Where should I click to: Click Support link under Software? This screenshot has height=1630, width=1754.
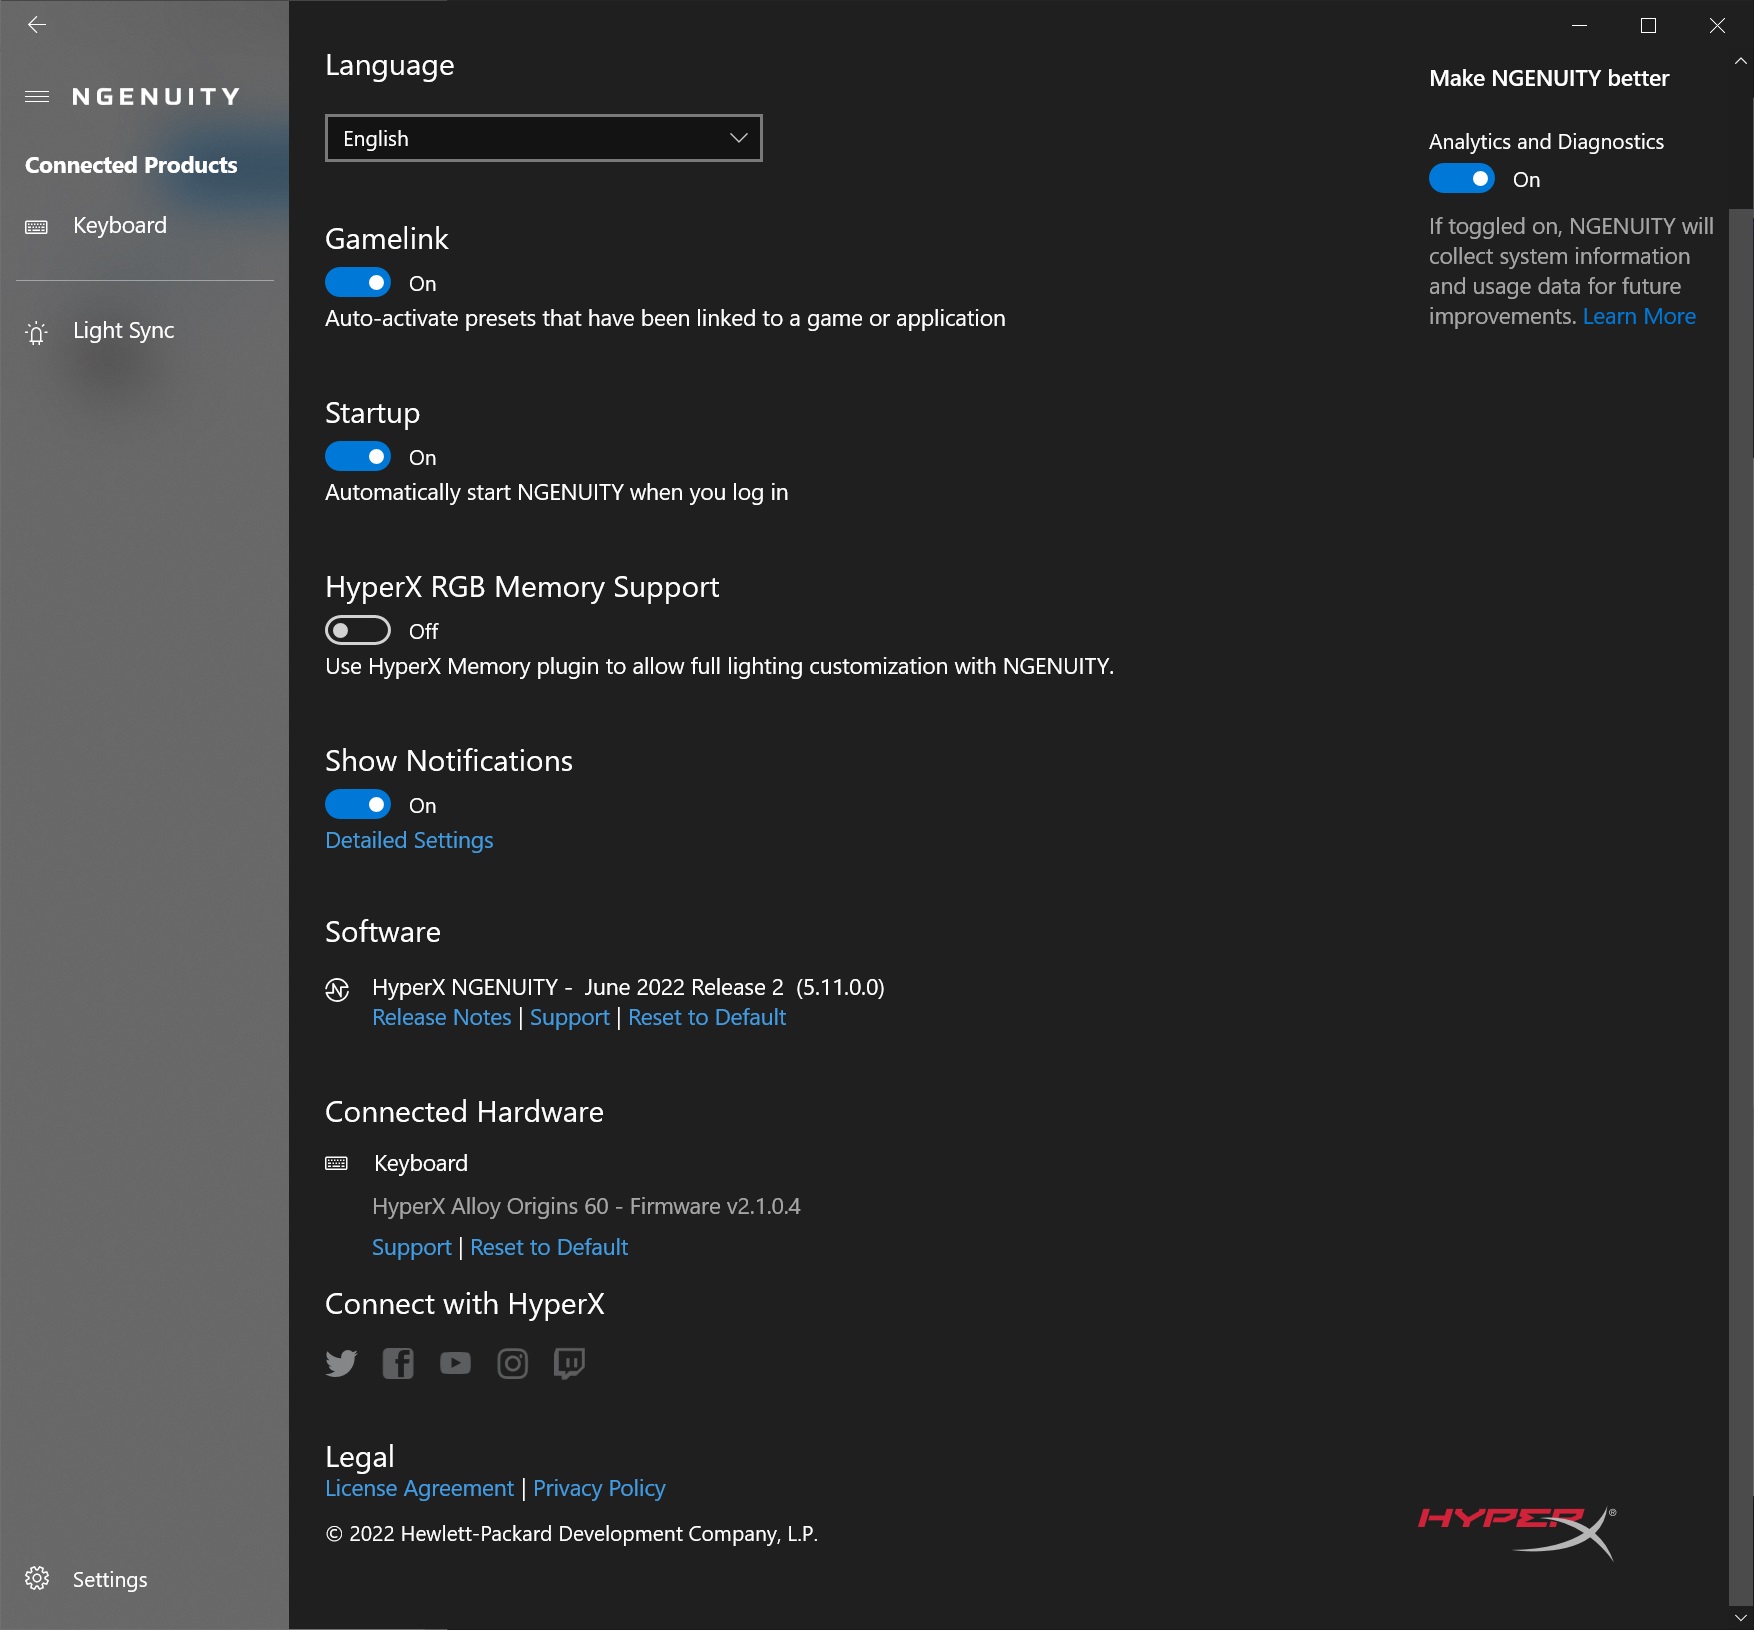tap(570, 1017)
